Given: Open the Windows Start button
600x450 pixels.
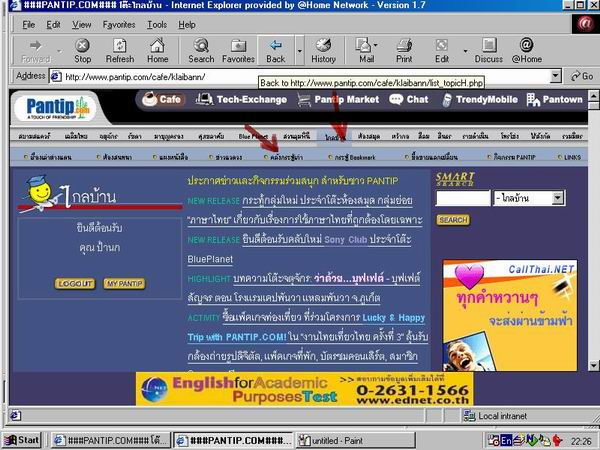Looking at the screenshot, I should coord(21,440).
